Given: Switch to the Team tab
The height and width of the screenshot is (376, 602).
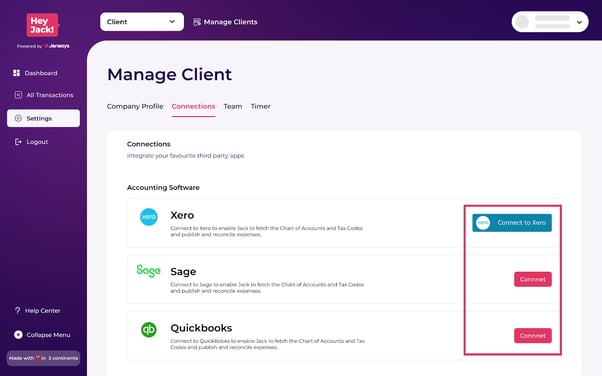Looking at the screenshot, I should coord(233,106).
